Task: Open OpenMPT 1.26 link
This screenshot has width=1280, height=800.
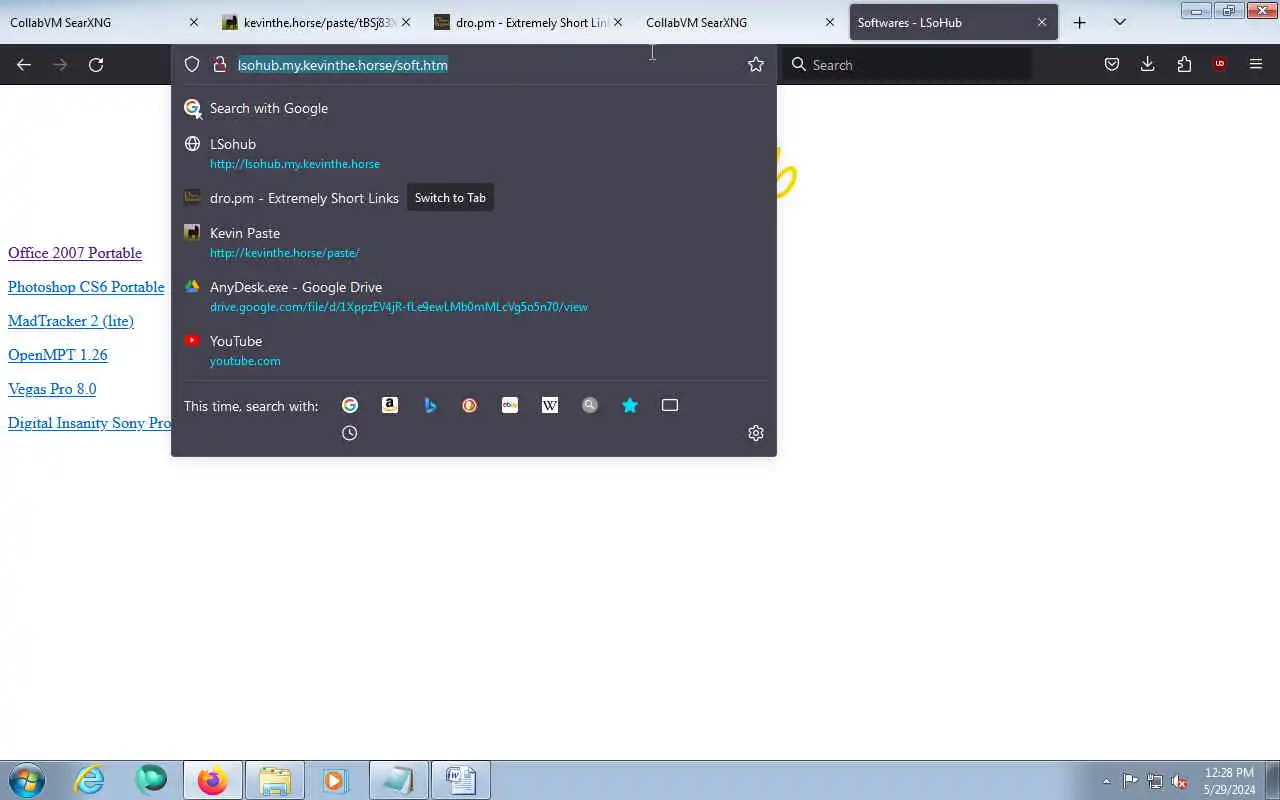Action: (58, 355)
